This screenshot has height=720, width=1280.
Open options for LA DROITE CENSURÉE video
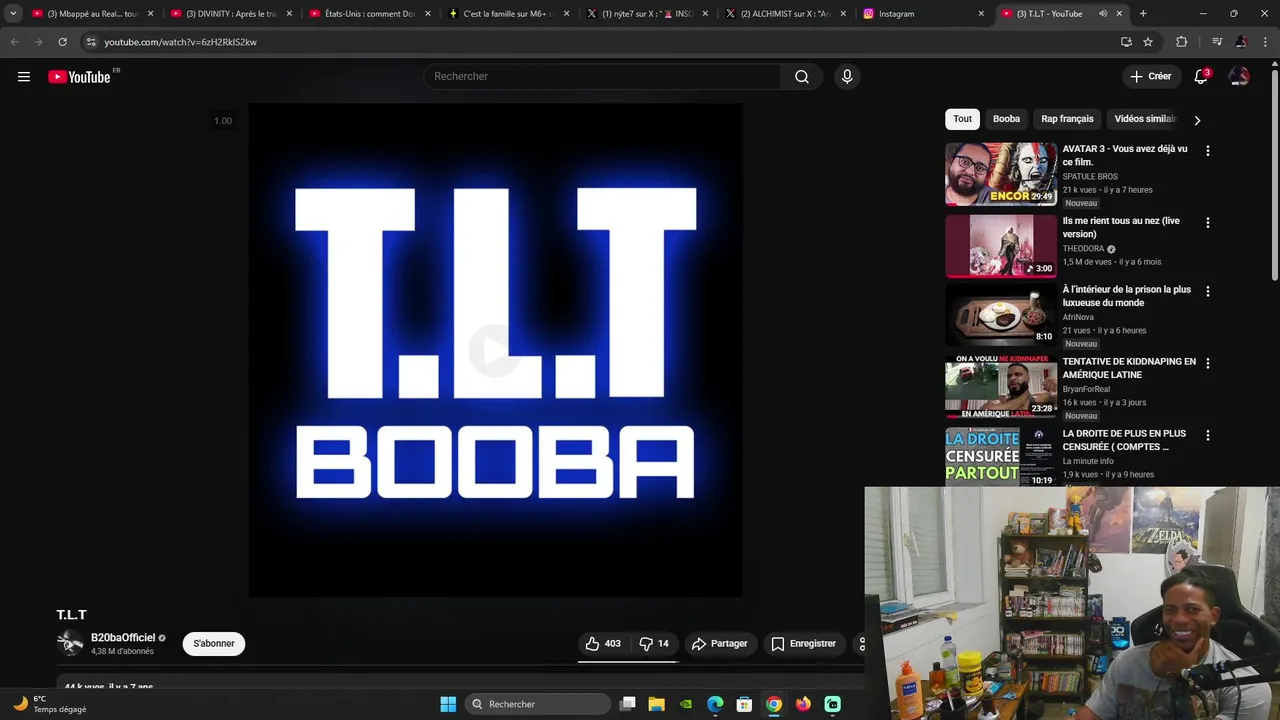tap(1207, 435)
